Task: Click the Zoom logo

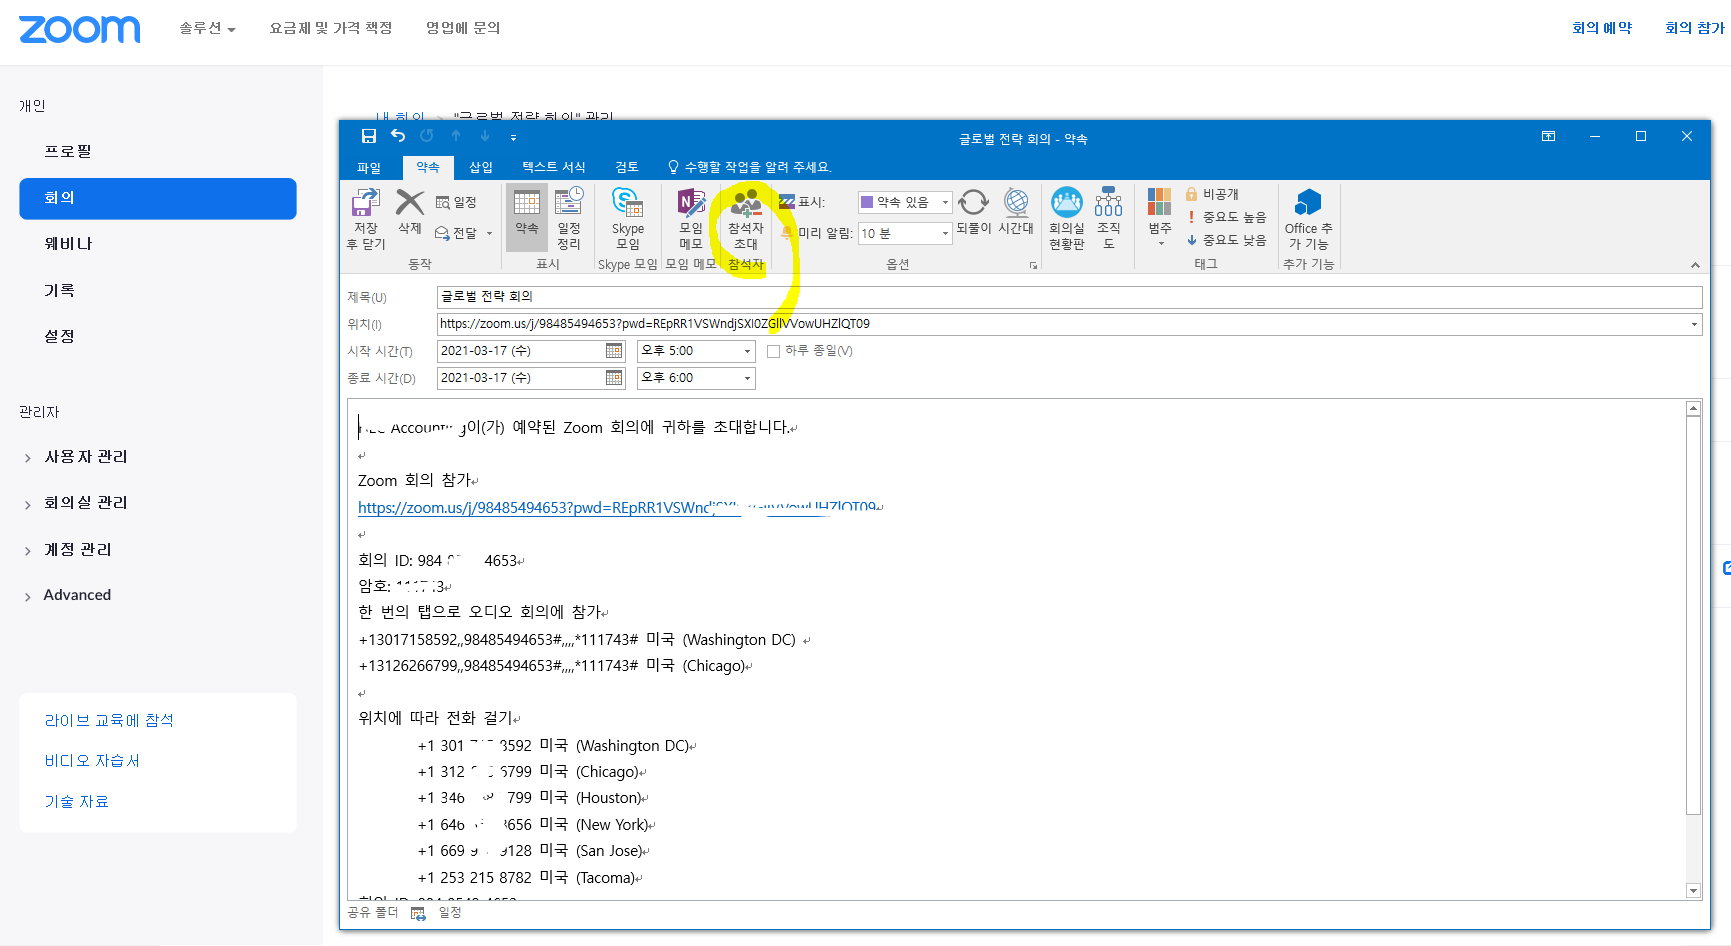Action: pyautogui.click(x=80, y=29)
